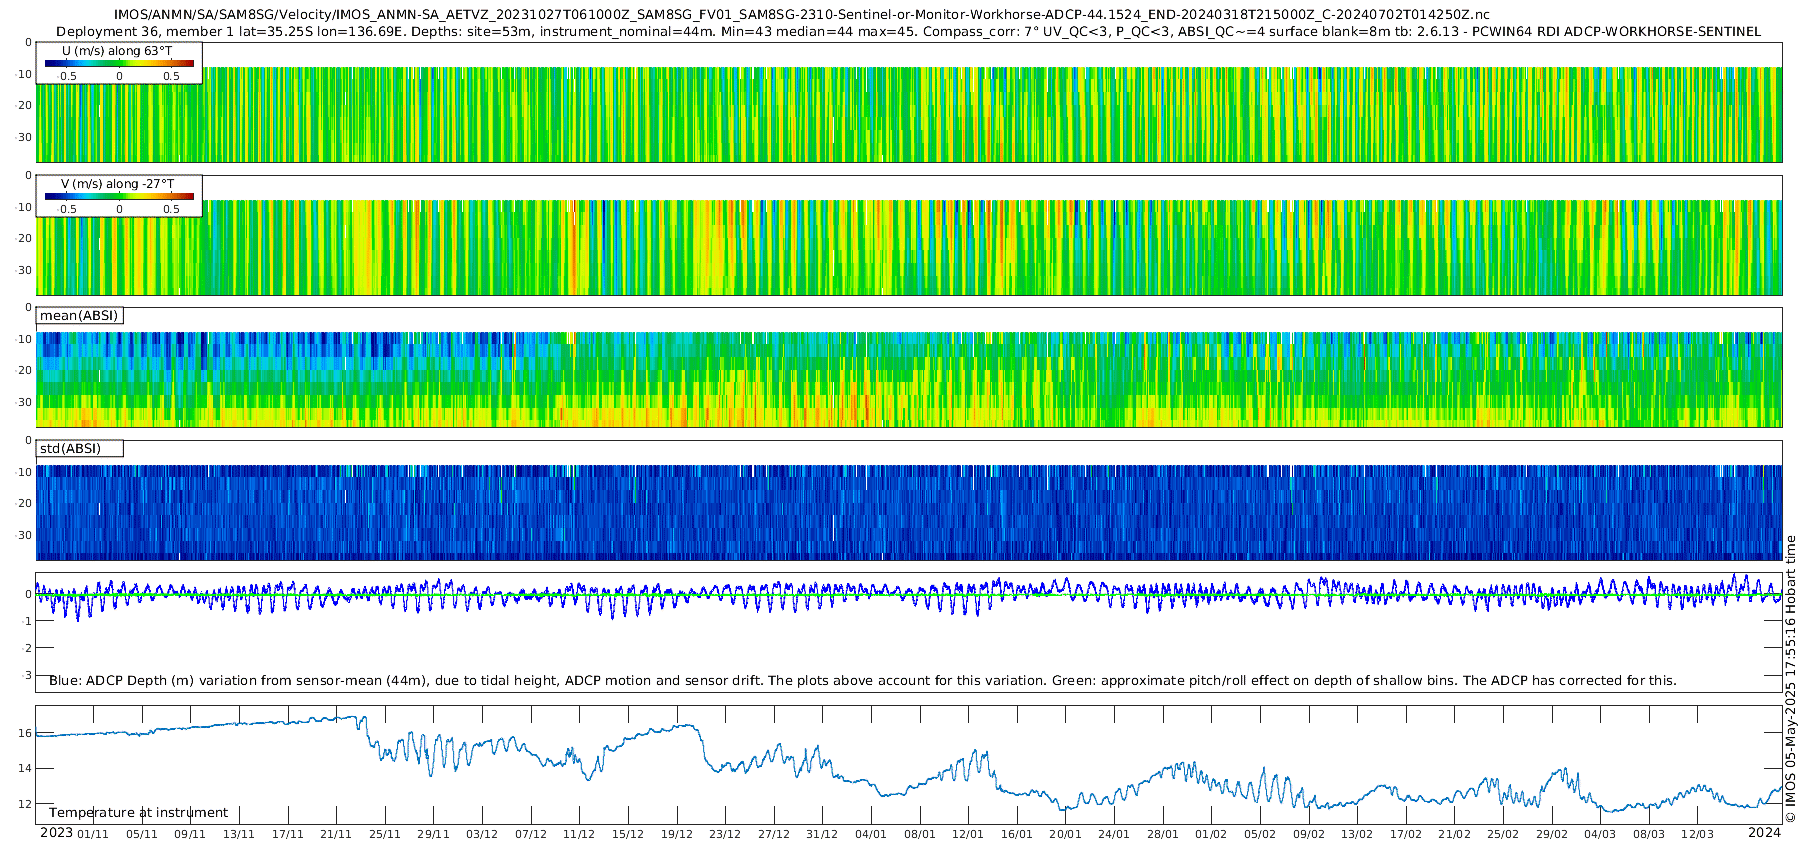Click the Deployment 36 metadata line
This screenshot has width=1800, height=850.
click(x=908, y=32)
